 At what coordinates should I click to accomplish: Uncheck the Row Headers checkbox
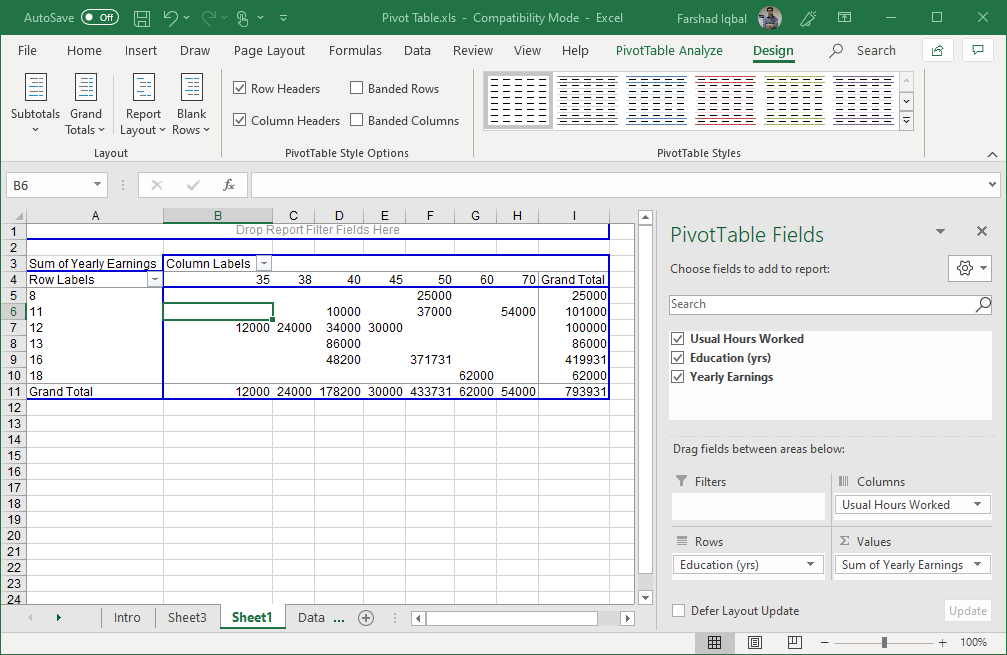pyautogui.click(x=240, y=88)
